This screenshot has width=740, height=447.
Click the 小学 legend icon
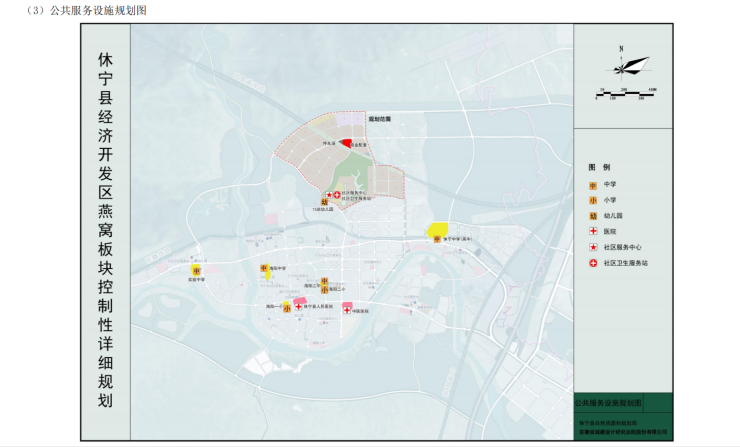(x=593, y=201)
